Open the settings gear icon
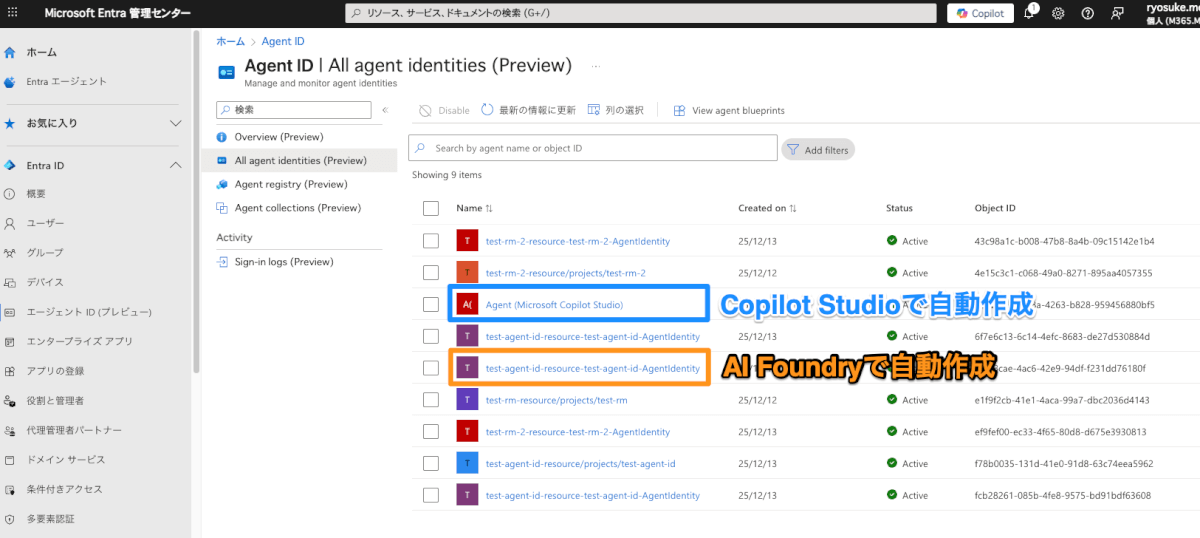1200x538 pixels. click(x=1058, y=13)
